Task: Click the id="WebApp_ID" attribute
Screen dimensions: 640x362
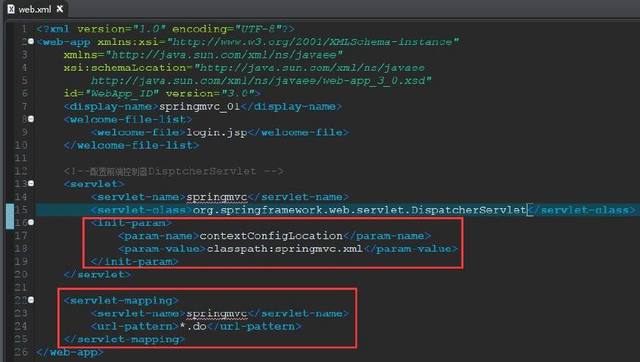Action: (x=111, y=93)
